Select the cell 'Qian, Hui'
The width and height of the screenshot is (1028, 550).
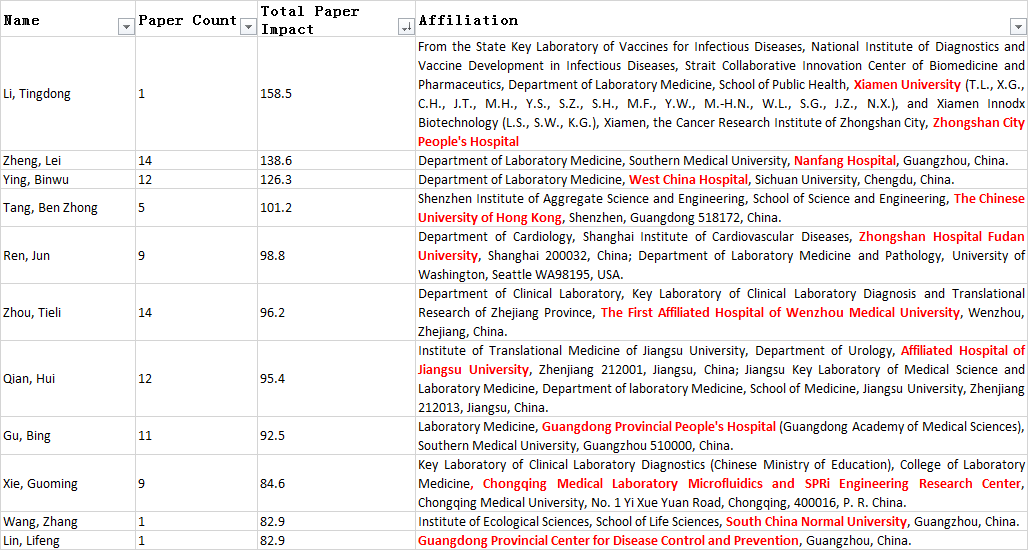coord(68,379)
